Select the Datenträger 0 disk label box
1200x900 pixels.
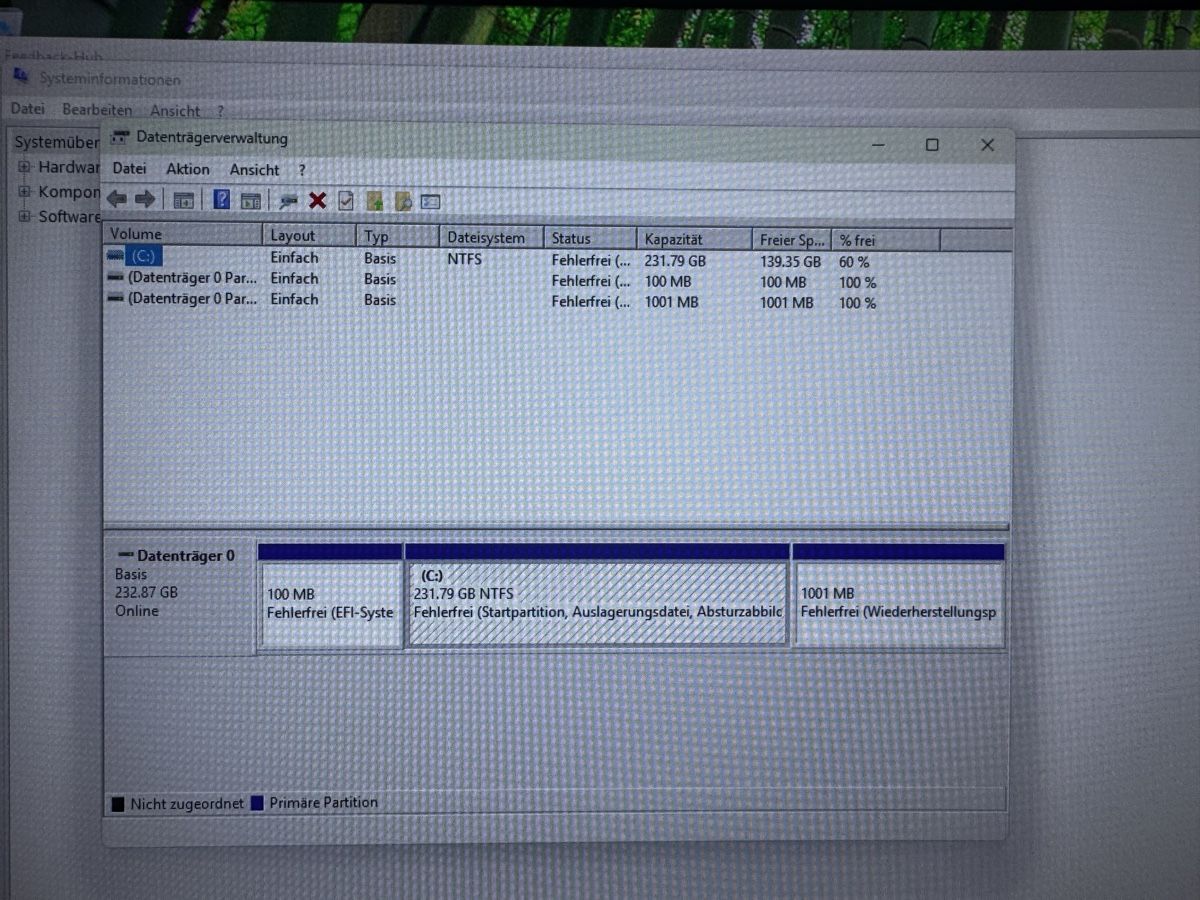tap(179, 598)
